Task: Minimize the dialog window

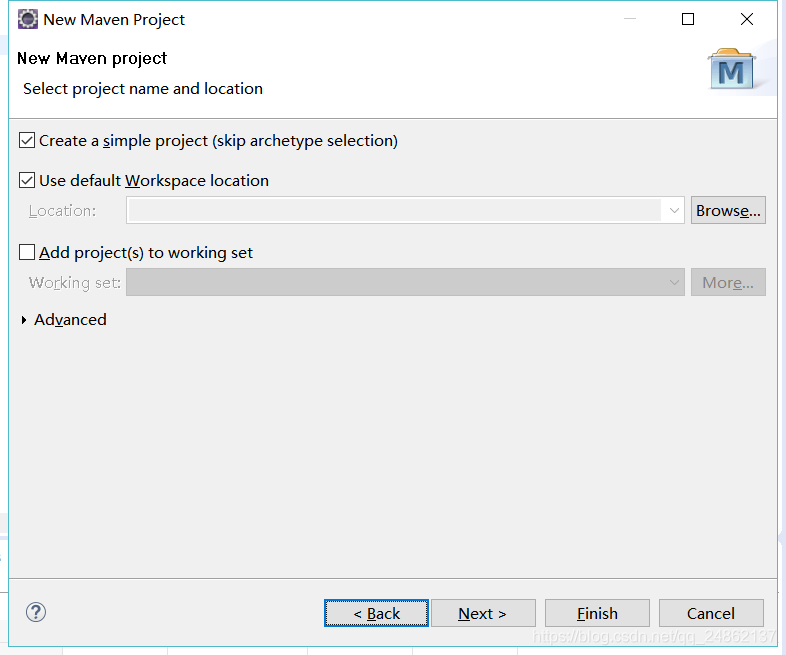Action: (630, 19)
